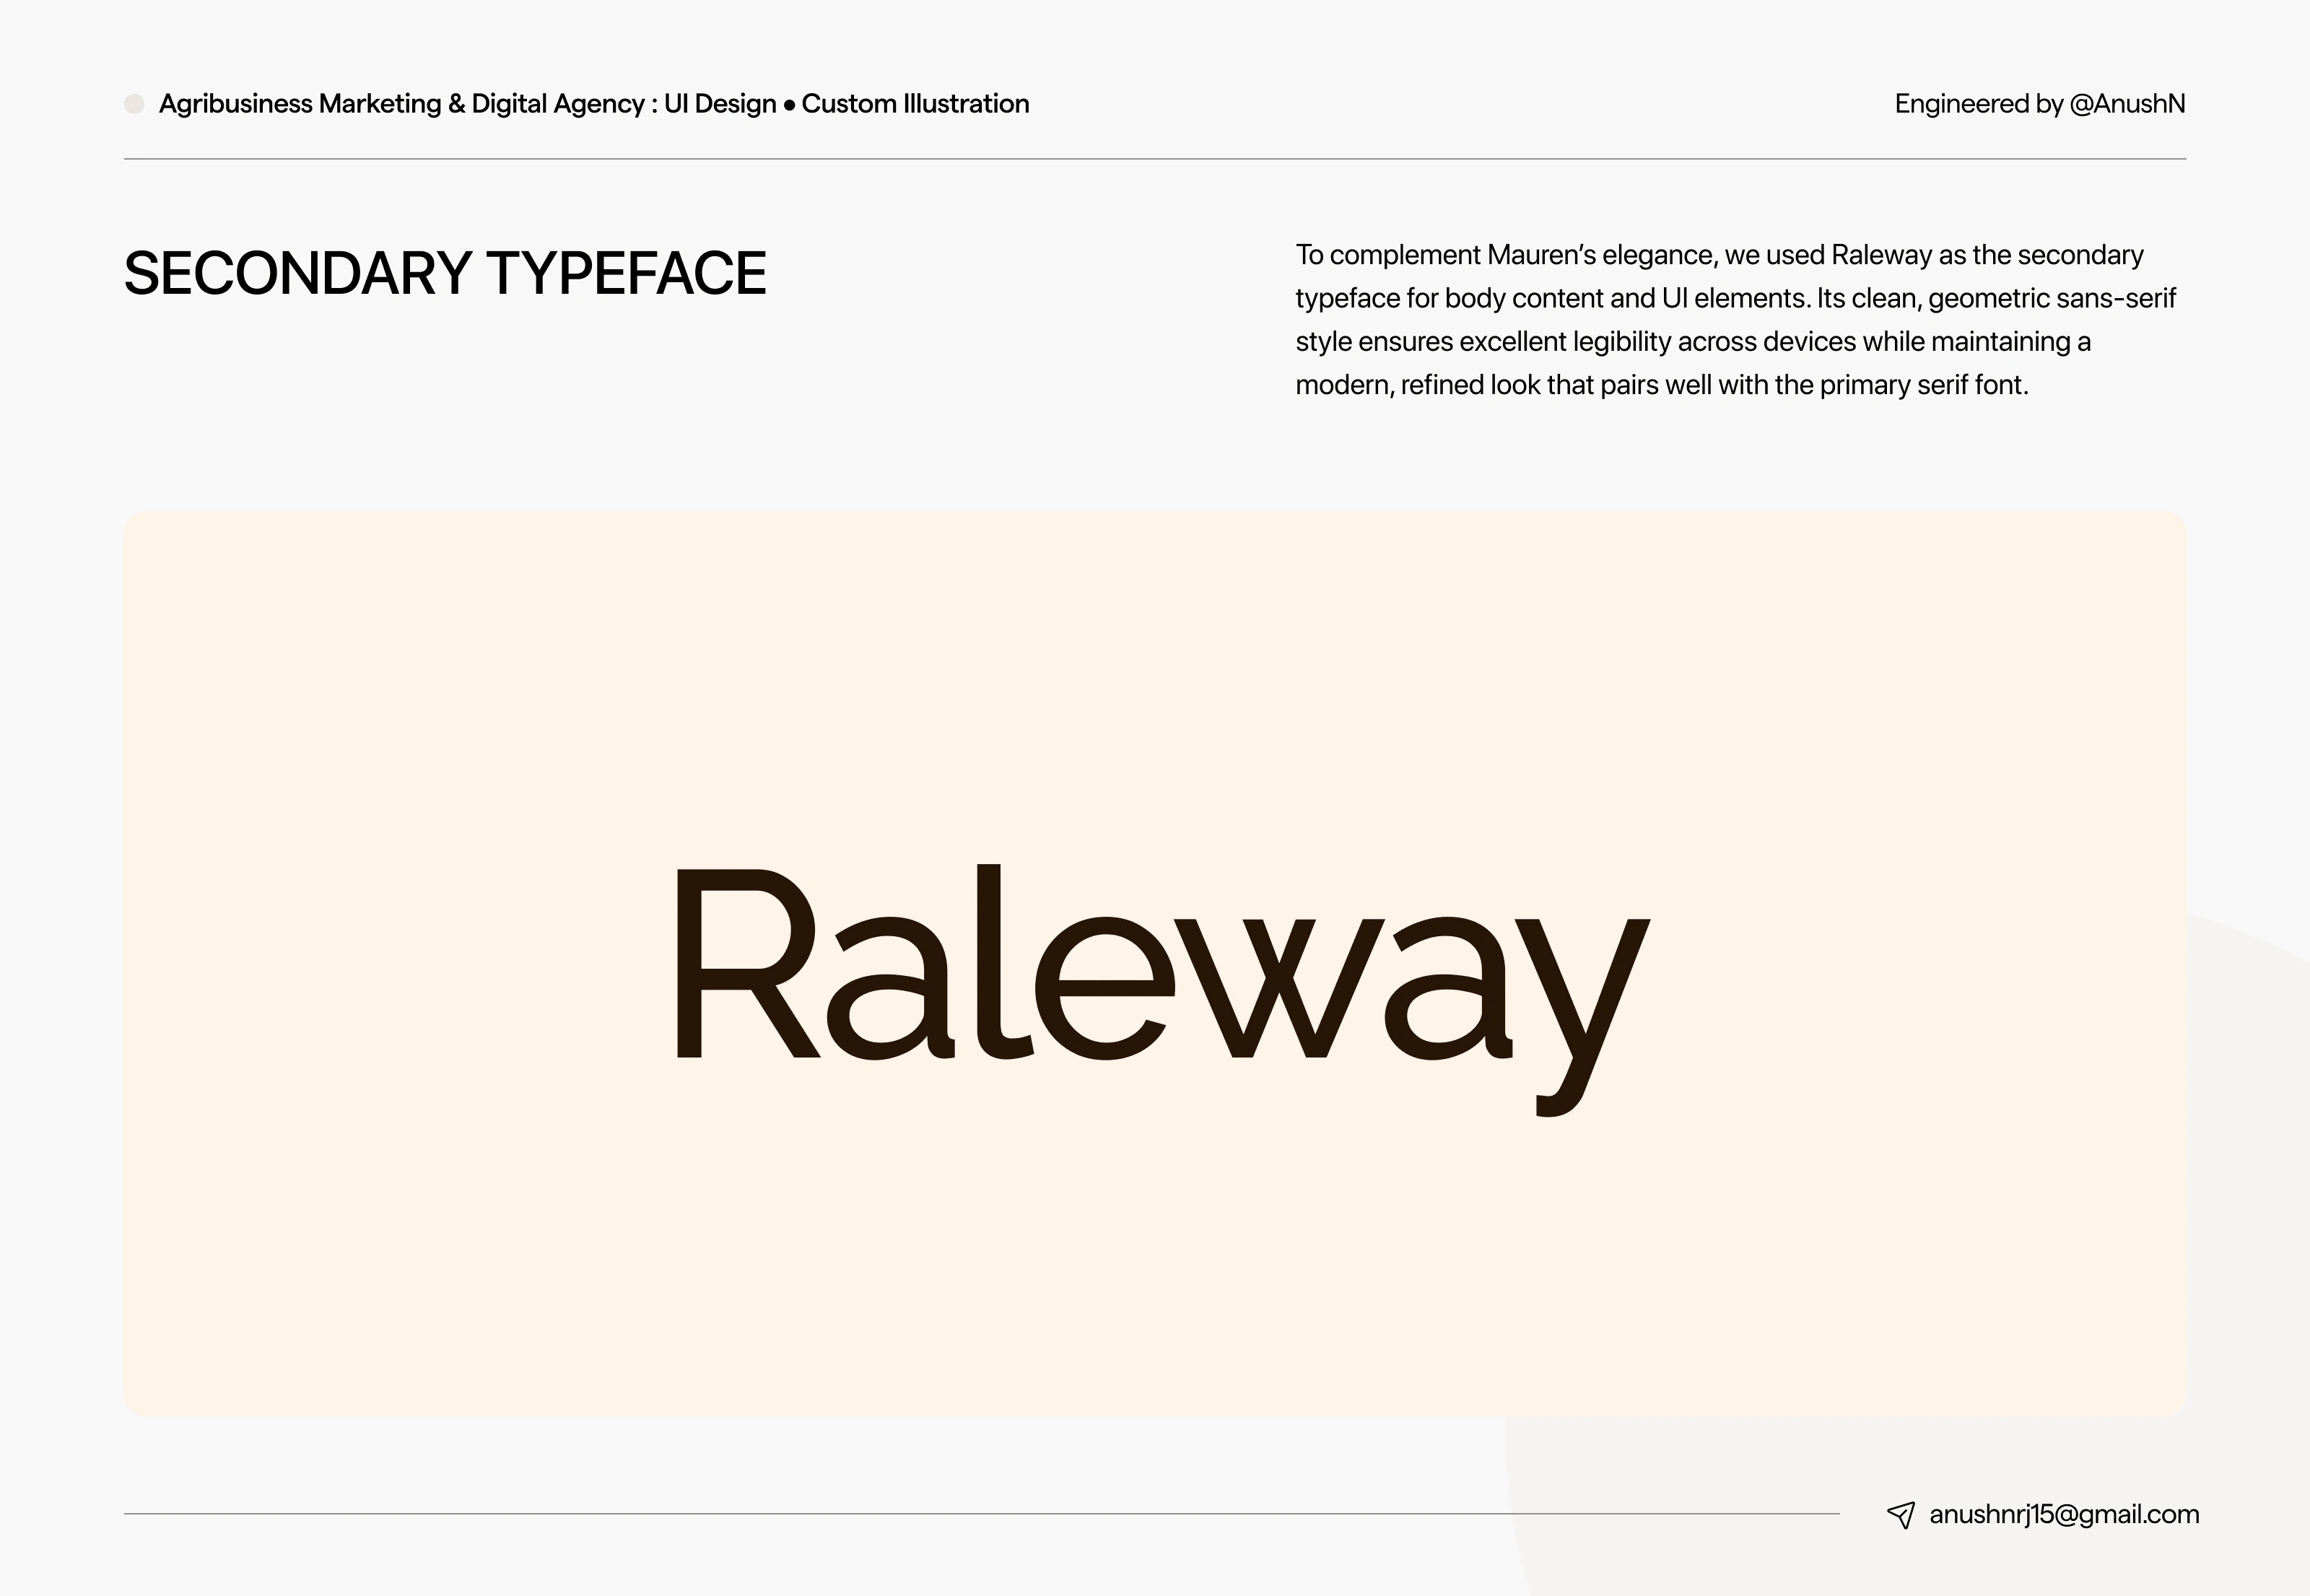This screenshot has height=1596, width=2310.
Task: Click the paper plane send icon
Action: tap(1900, 1515)
